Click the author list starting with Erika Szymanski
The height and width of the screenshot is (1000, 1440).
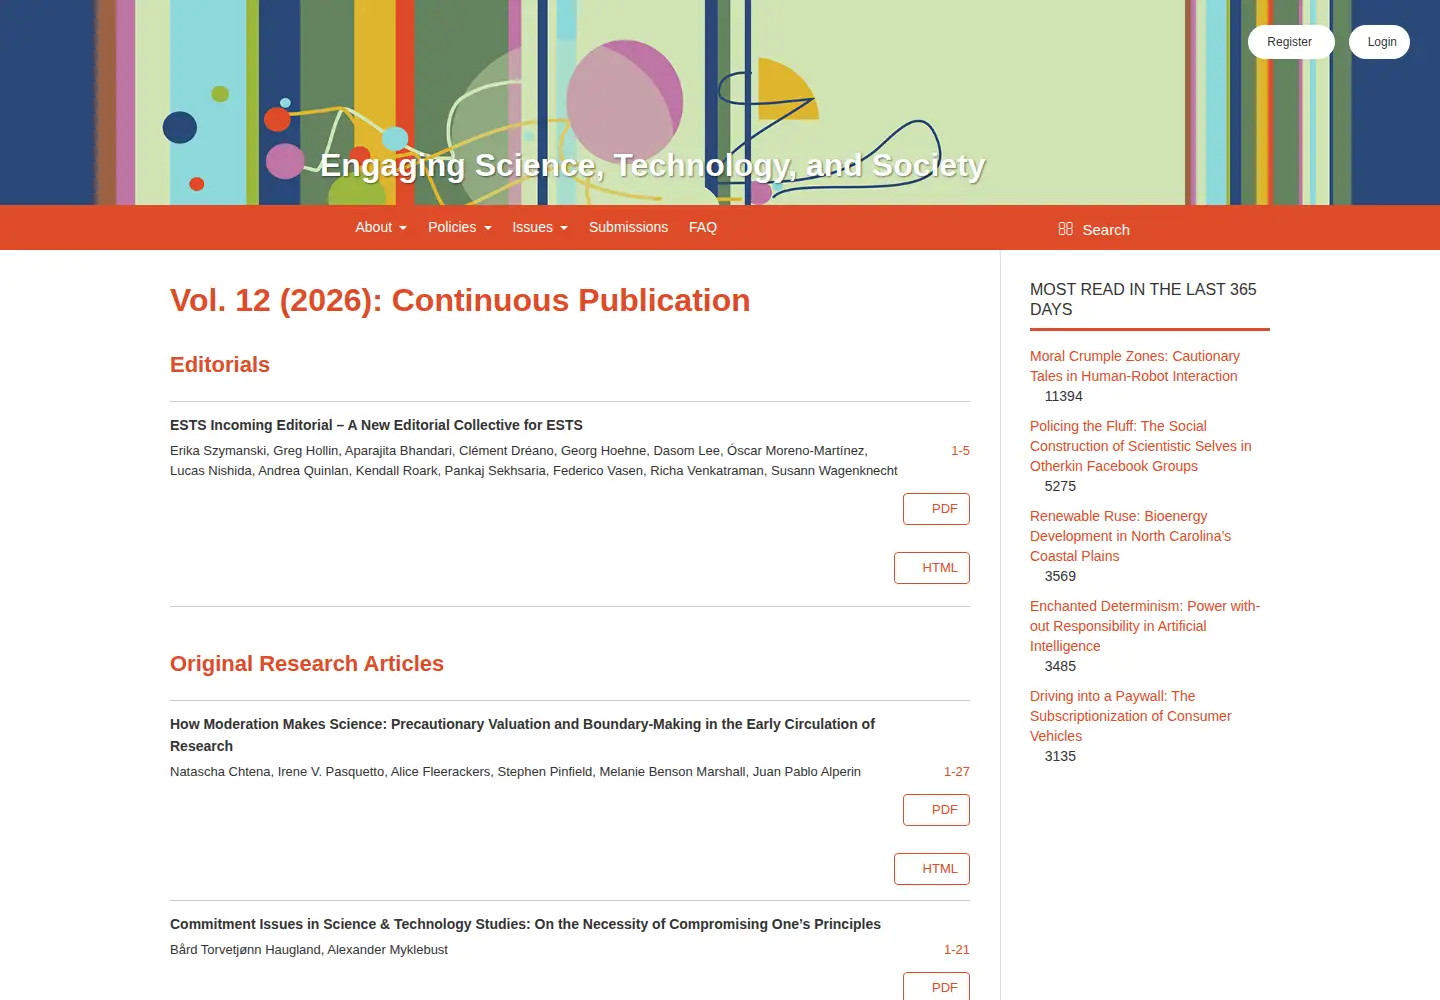coord(534,461)
